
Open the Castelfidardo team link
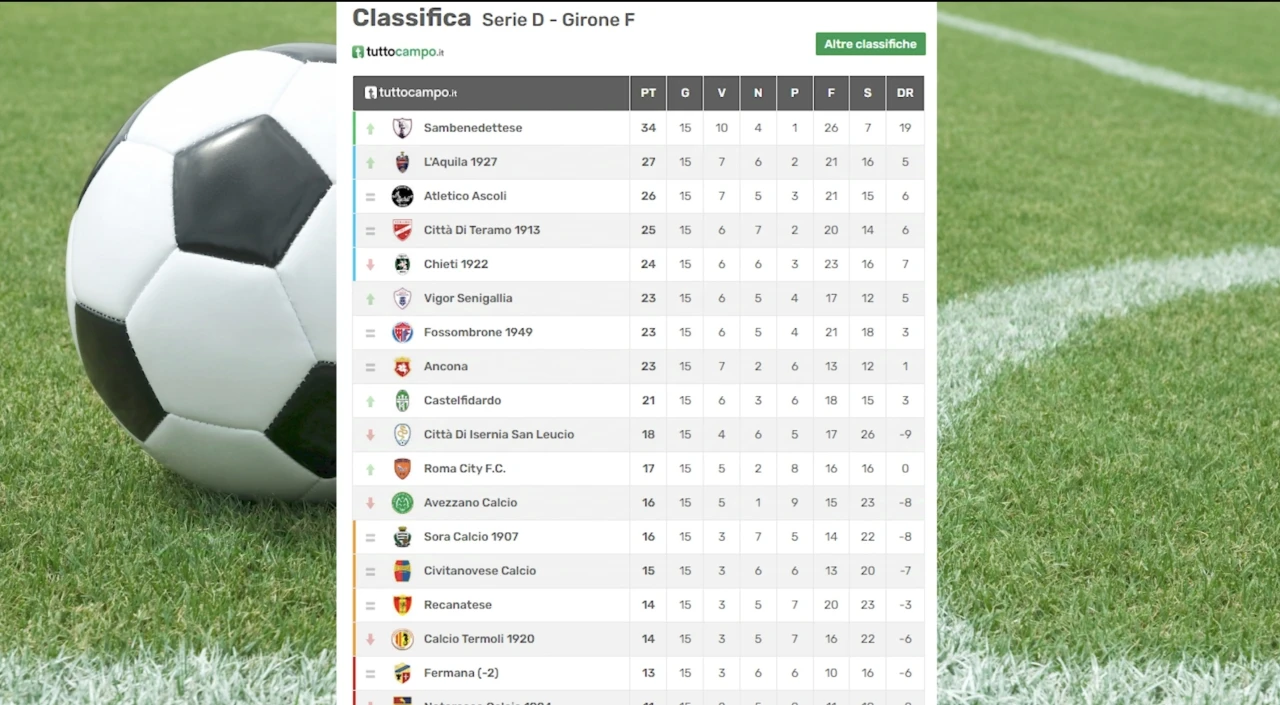pos(462,400)
